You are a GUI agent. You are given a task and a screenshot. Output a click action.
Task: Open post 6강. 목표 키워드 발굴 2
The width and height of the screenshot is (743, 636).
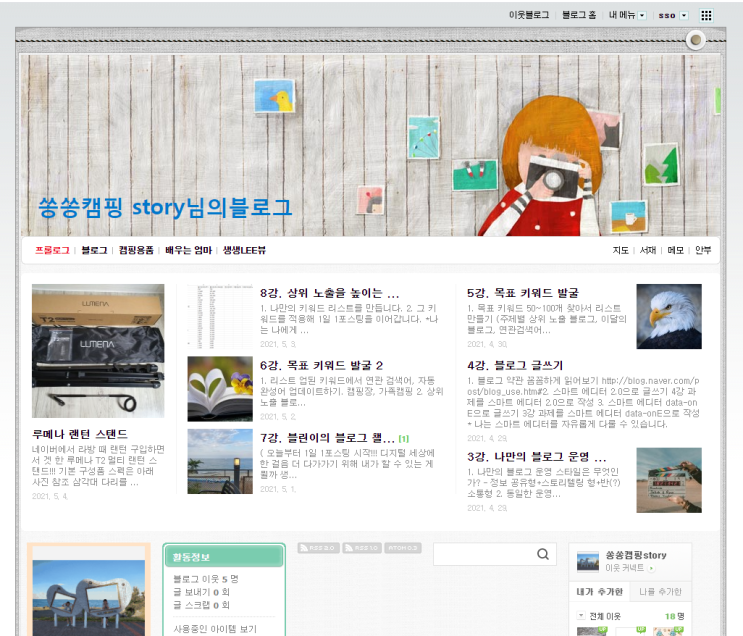click(321, 365)
